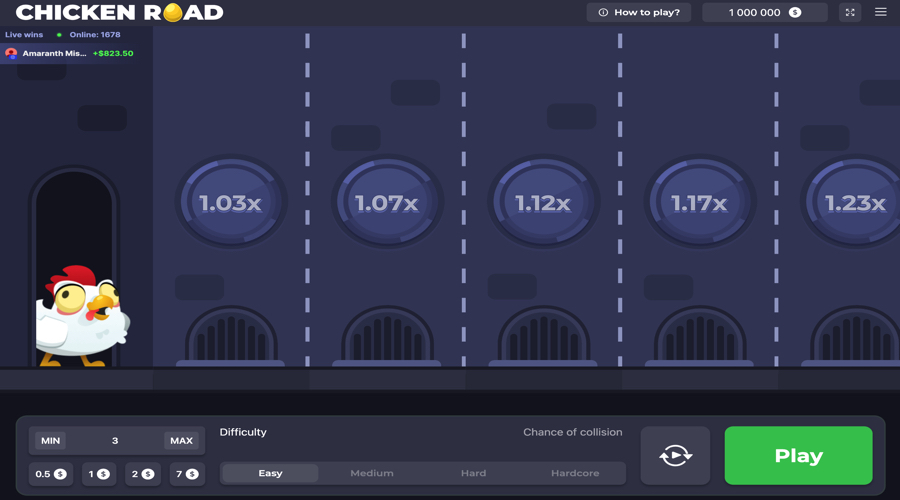The height and width of the screenshot is (500, 900).
Task: Click the auto-play cycle icon button
Action: click(x=675, y=455)
